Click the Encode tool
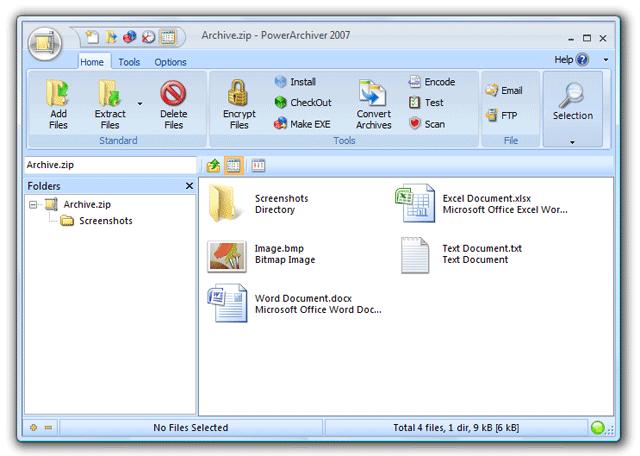Screen dimensions: 640x456 431,82
